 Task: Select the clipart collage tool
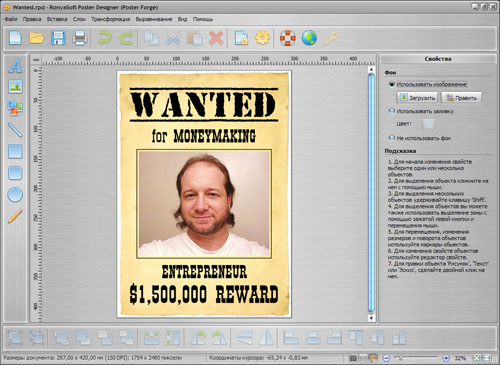tap(15, 108)
